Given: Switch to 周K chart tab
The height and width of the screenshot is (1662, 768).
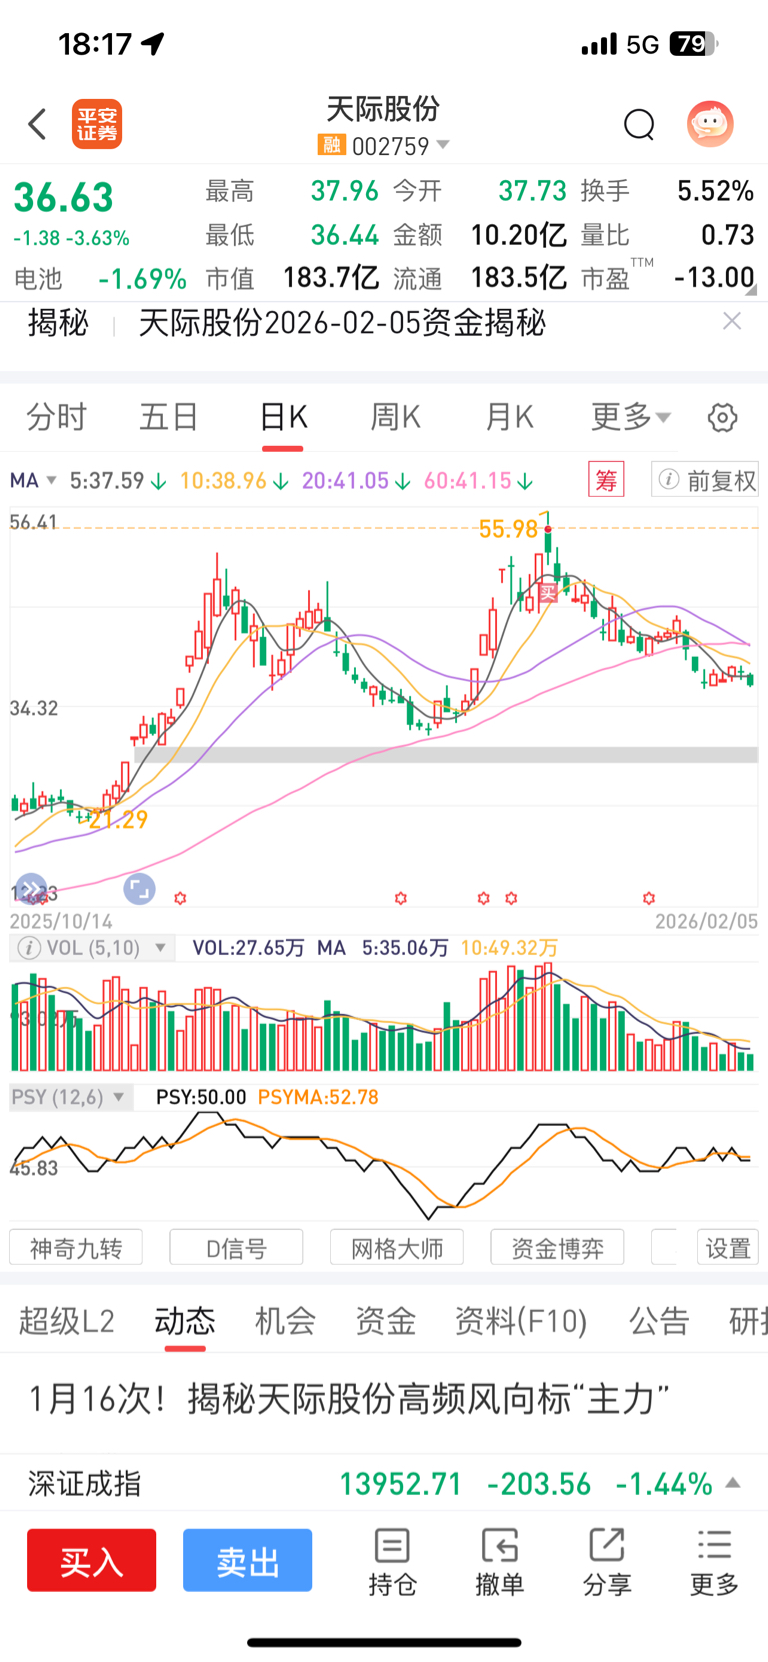Looking at the screenshot, I should click(x=396, y=417).
